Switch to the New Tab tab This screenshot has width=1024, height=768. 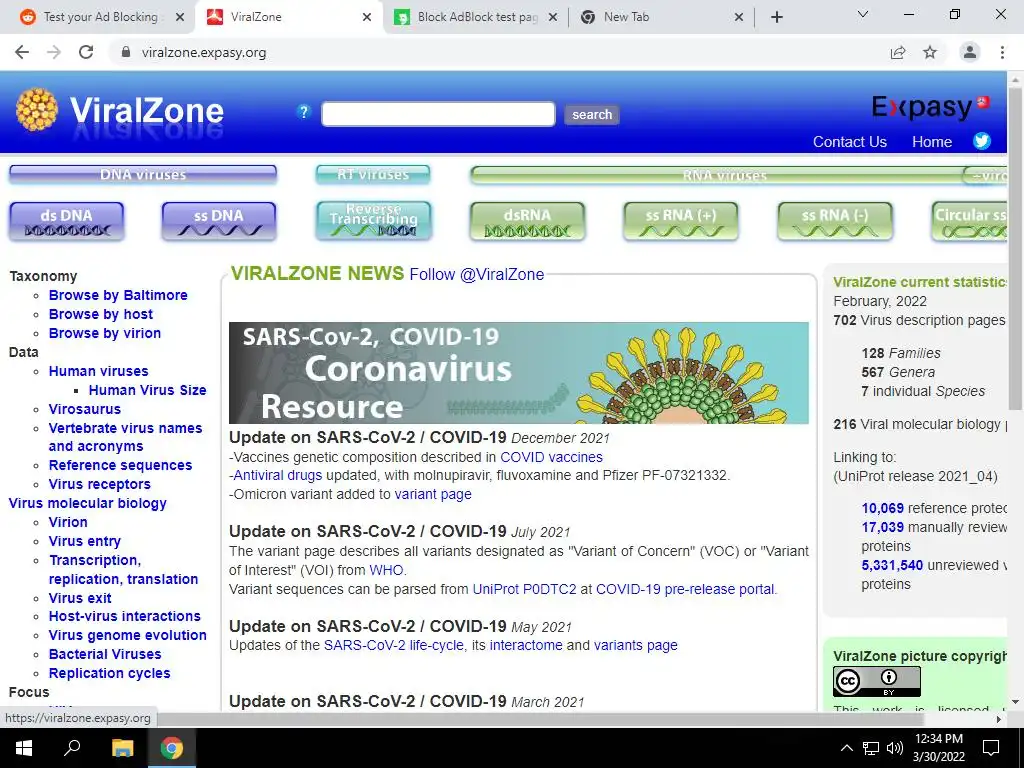660,17
